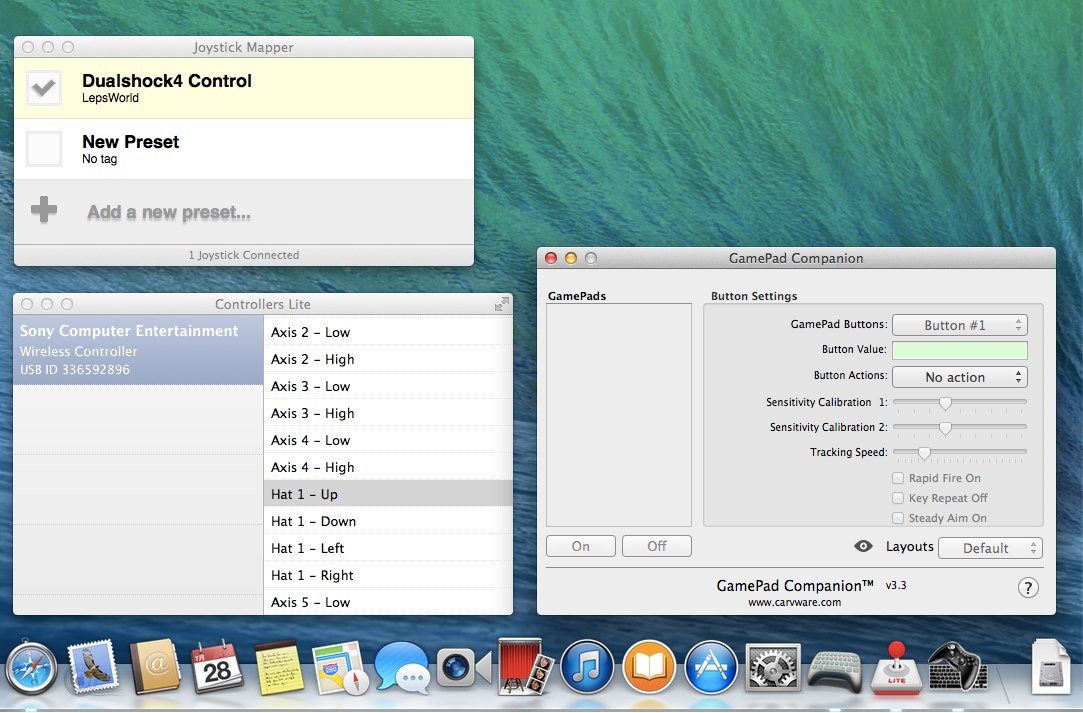Close the GamePad Companion window
This screenshot has height=713, width=1083.
pyautogui.click(x=551, y=258)
